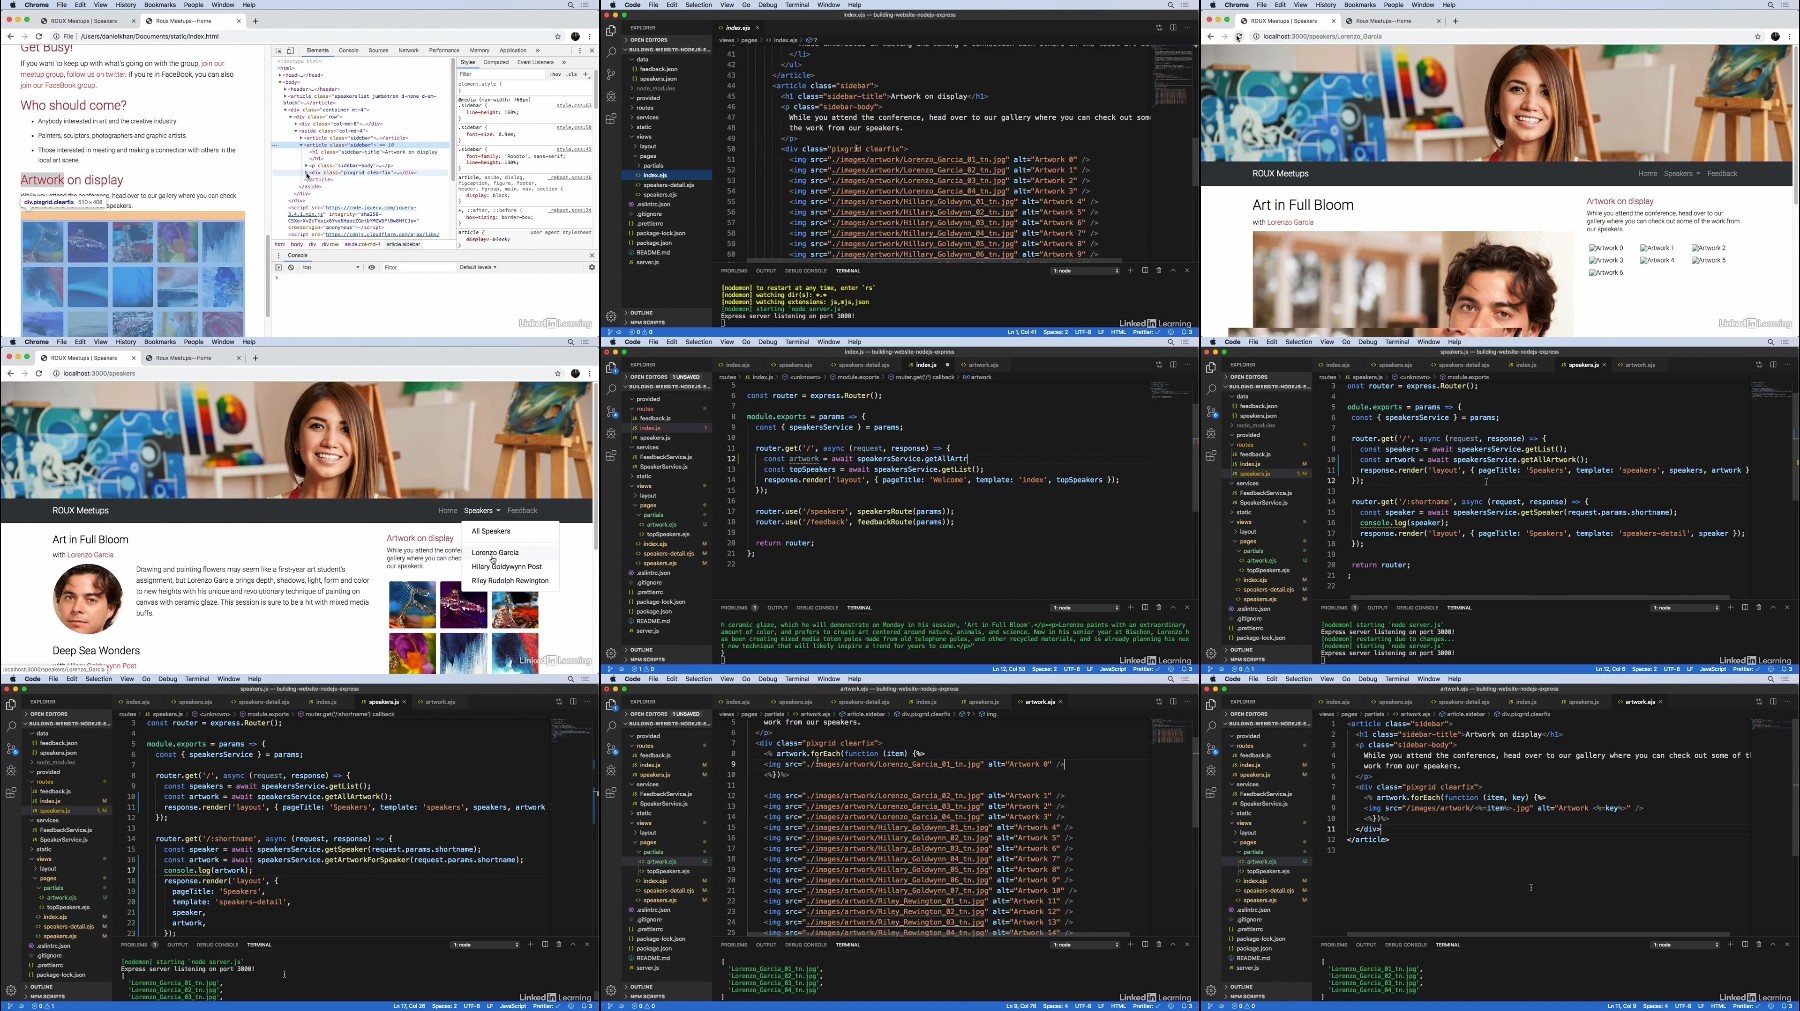Show more DevTools tabs after Application
The width and height of the screenshot is (1800, 1011).
pos(537,50)
